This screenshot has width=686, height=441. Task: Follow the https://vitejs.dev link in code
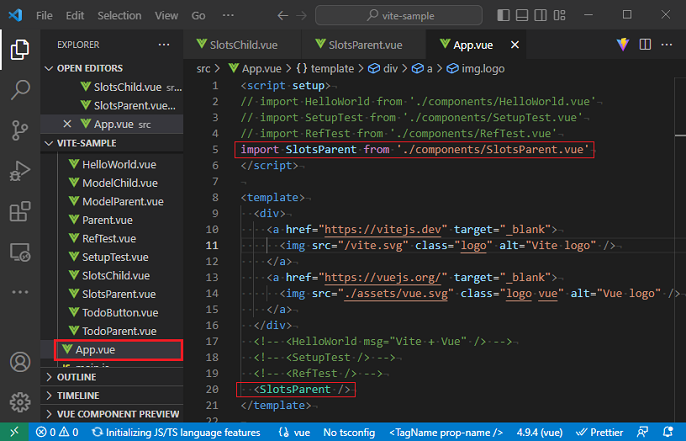click(x=382, y=229)
